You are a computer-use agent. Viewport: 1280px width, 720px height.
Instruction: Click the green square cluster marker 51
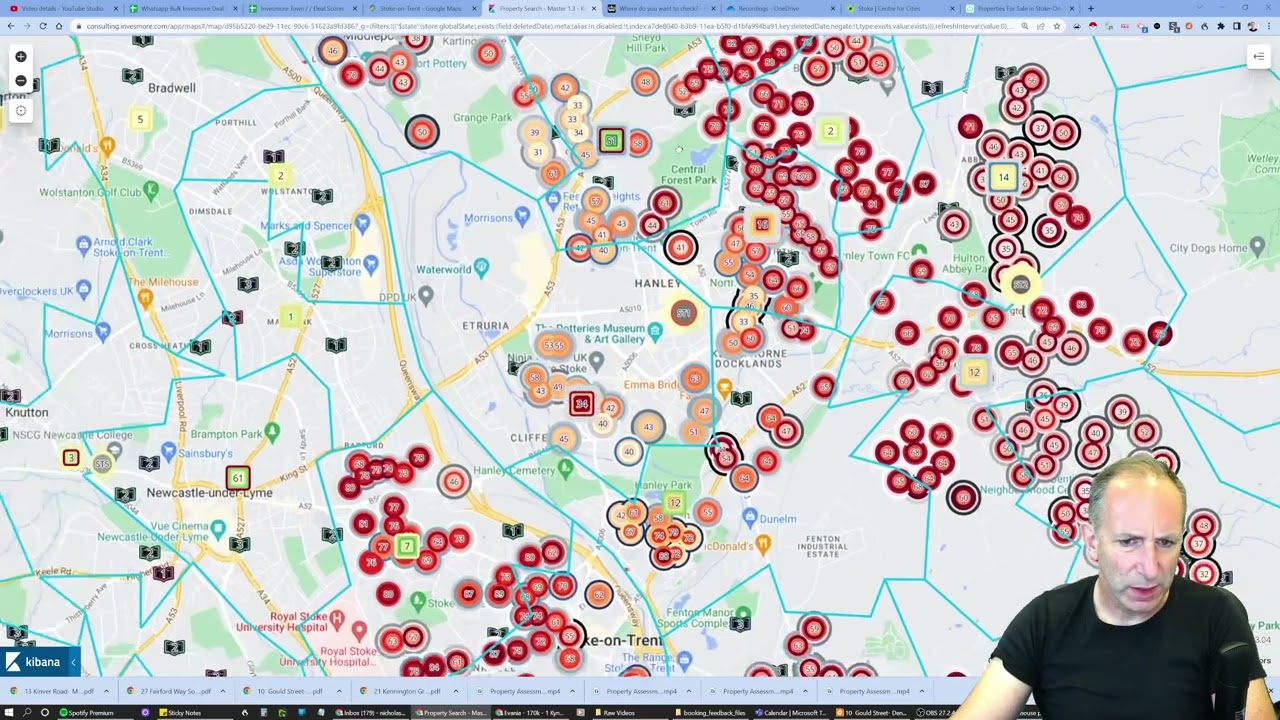[611, 141]
